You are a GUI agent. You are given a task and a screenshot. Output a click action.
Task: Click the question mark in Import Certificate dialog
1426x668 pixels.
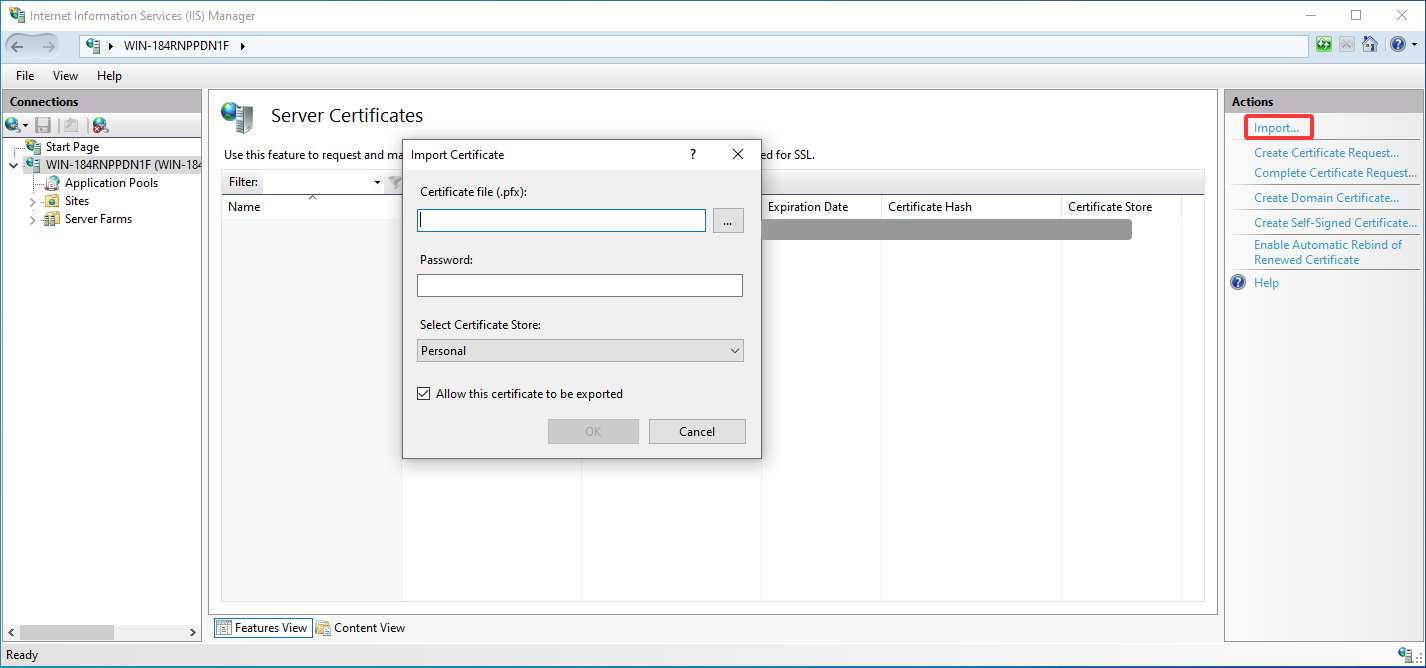[x=693, y=154]
